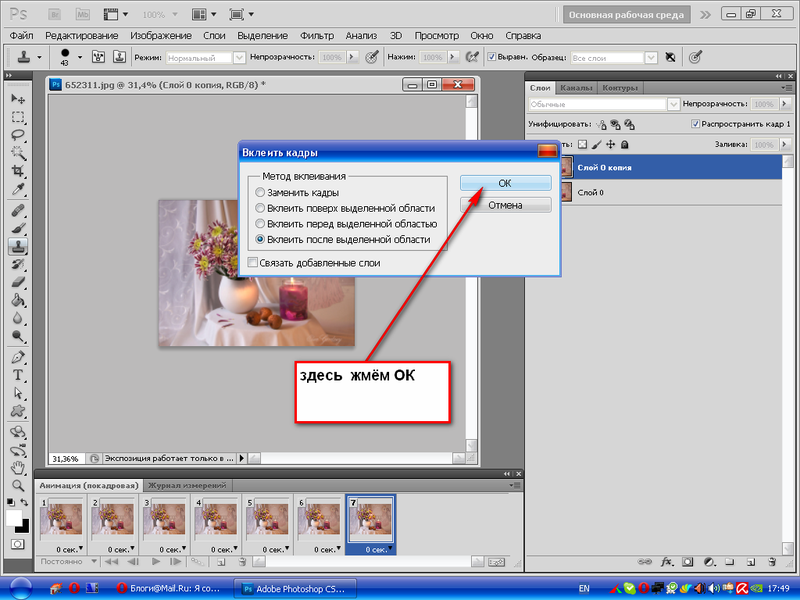Viewport: 800px width, 600px height.
Task: Select animation frame 3 thumbnail
Action: (164, 519)
